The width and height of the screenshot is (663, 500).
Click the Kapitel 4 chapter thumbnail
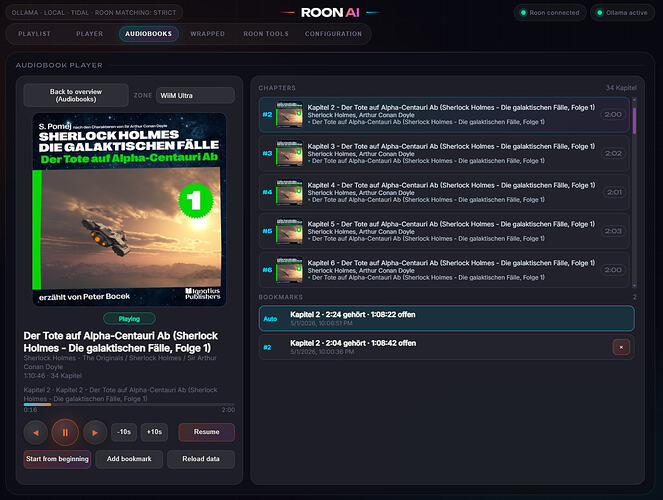[x=289, y=192]
